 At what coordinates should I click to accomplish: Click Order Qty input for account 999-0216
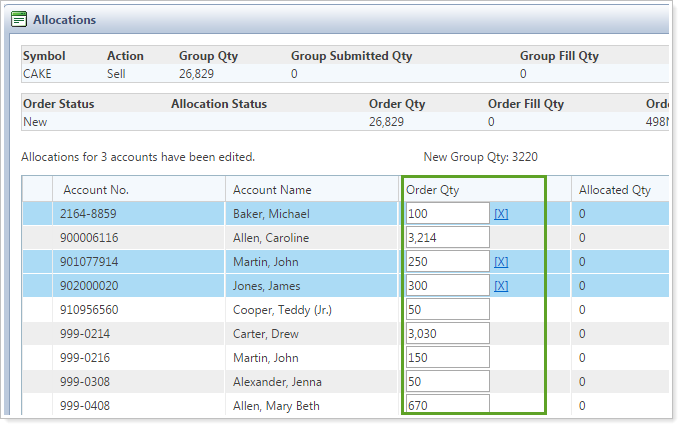[x=447, y=358]
